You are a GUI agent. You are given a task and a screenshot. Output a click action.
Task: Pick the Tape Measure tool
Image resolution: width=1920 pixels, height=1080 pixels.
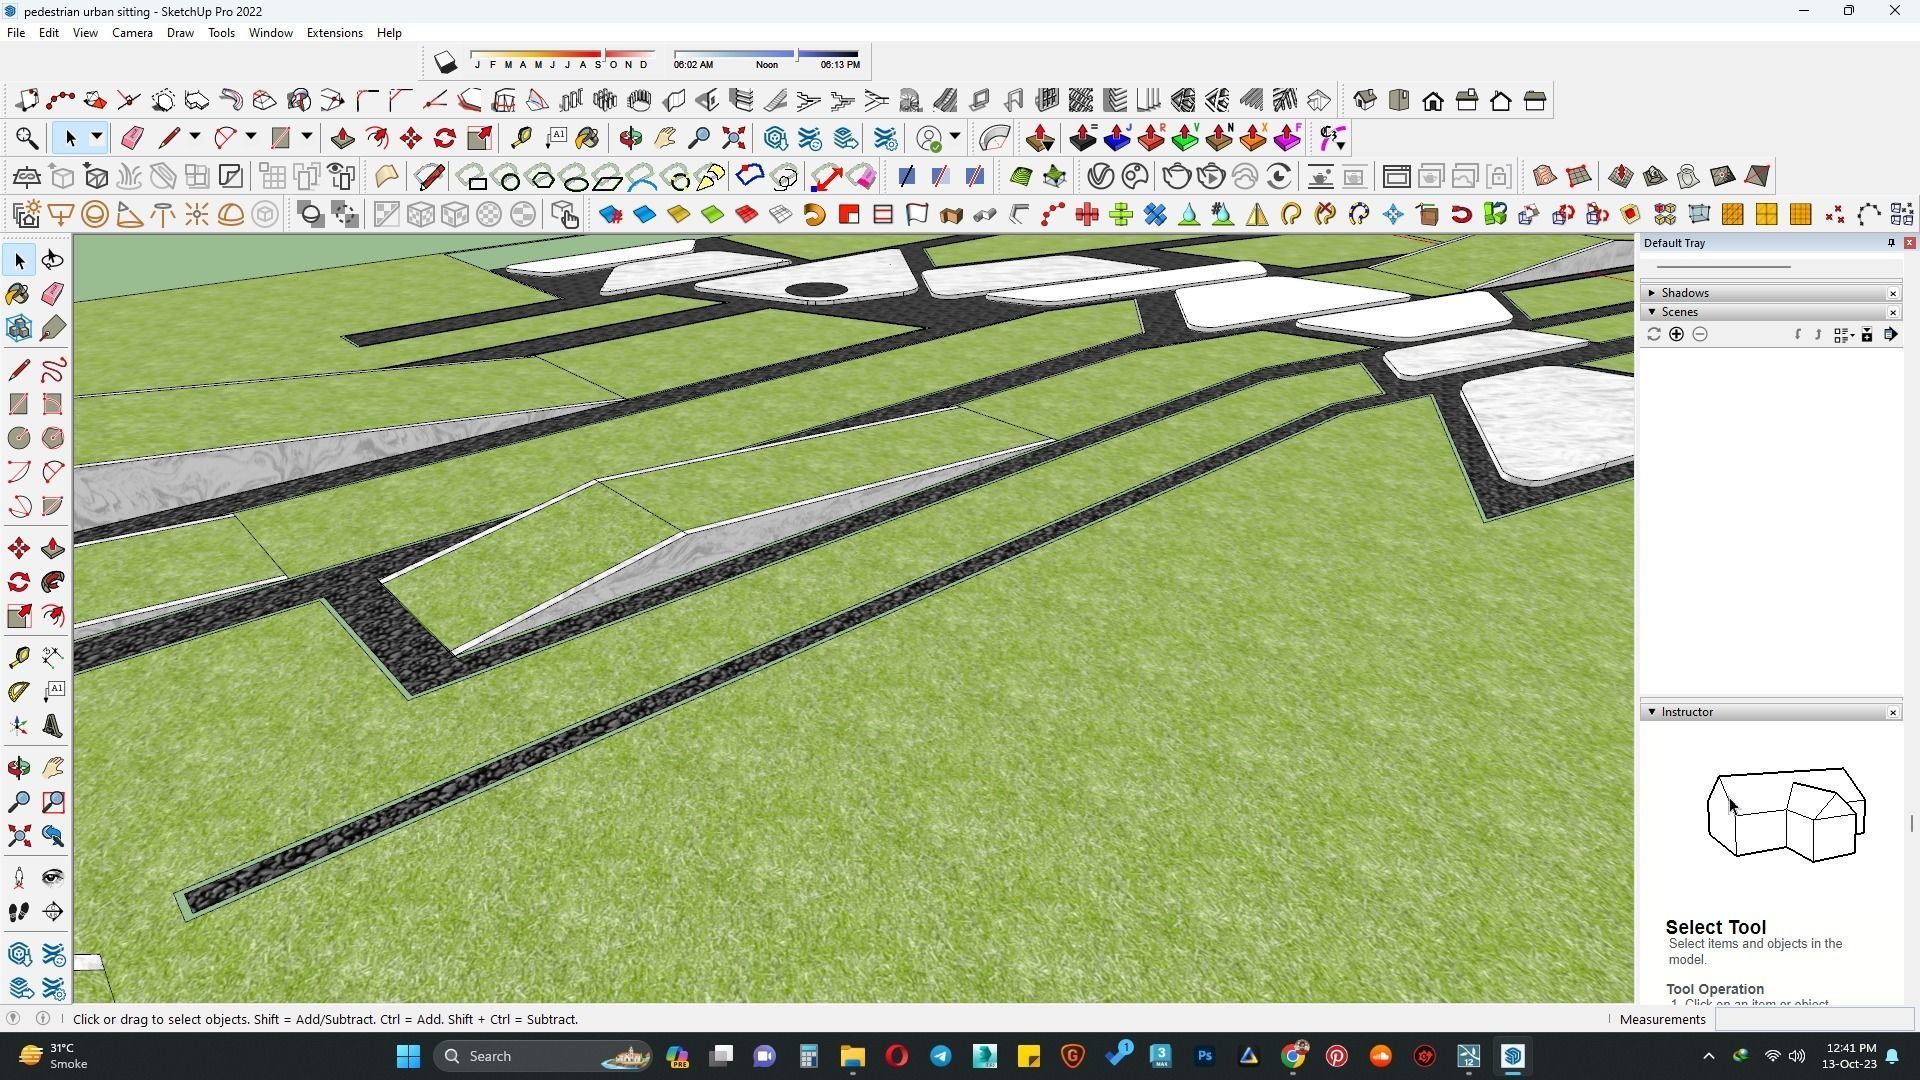pos(19,657)
